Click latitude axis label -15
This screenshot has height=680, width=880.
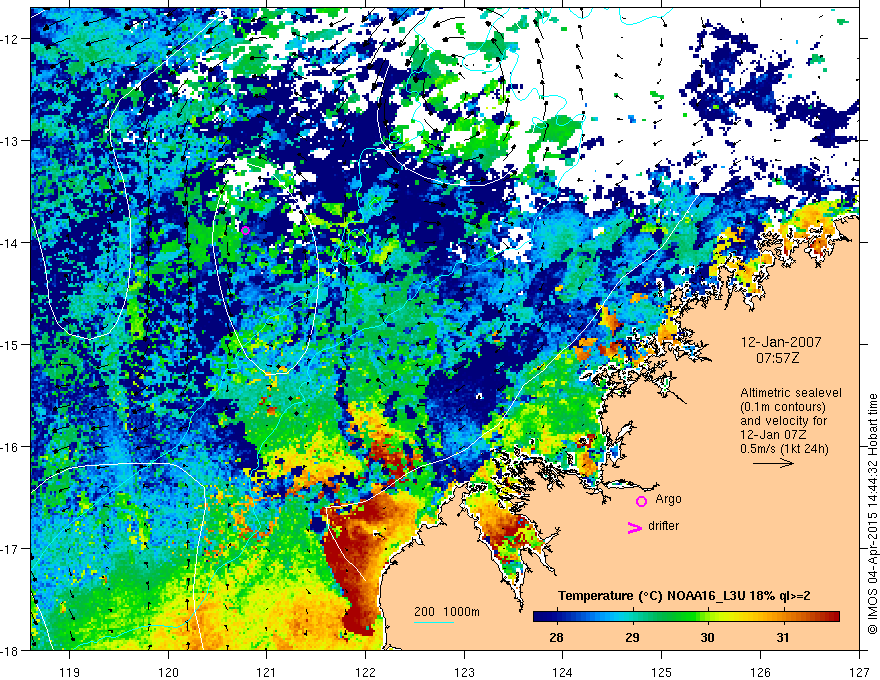point(12,344)
